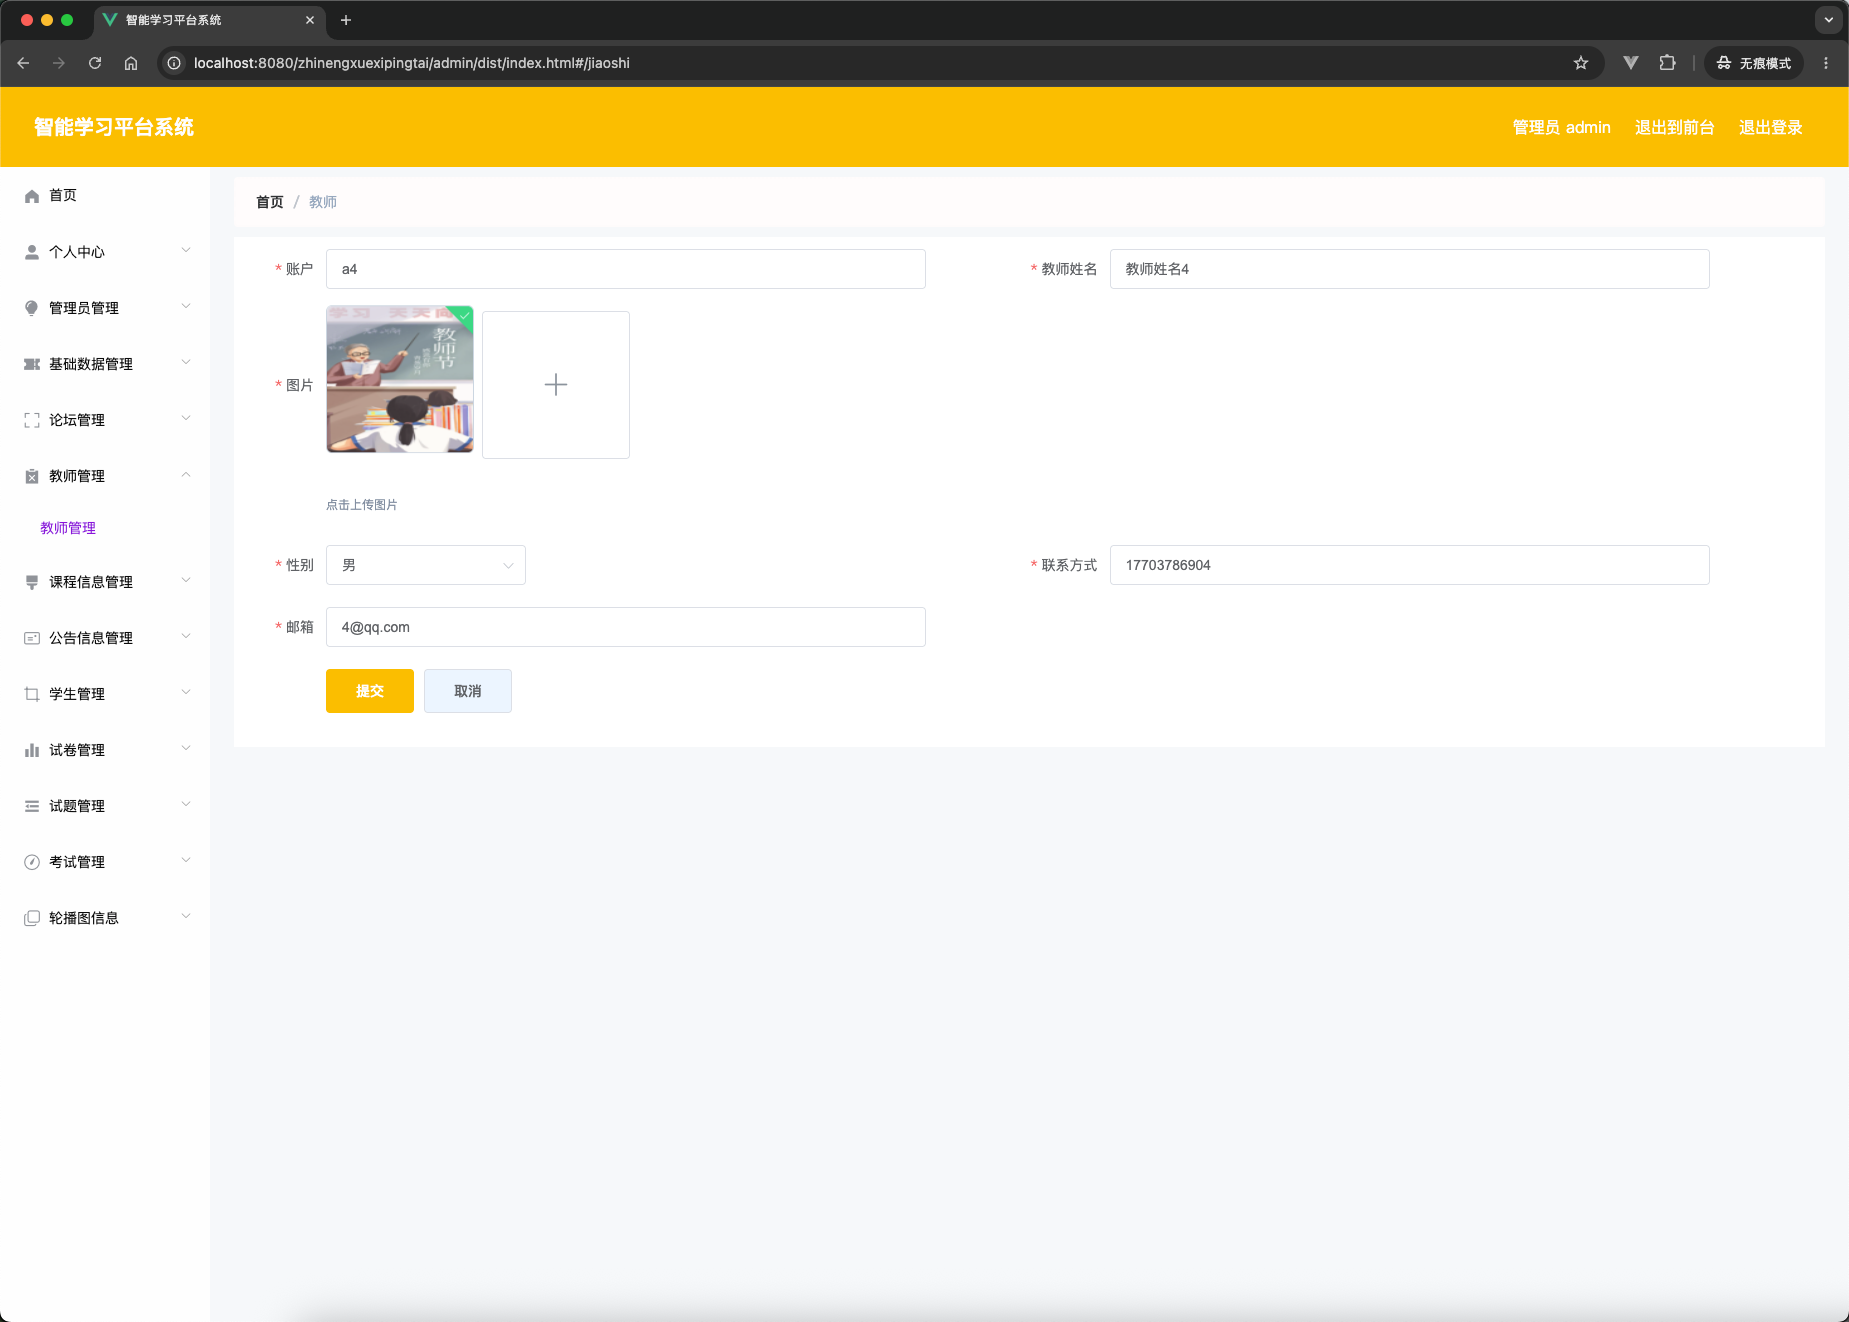Expand the 考试管理 menu chevron
Viewport: 1849px width, 1322px height.
point(186,861)
